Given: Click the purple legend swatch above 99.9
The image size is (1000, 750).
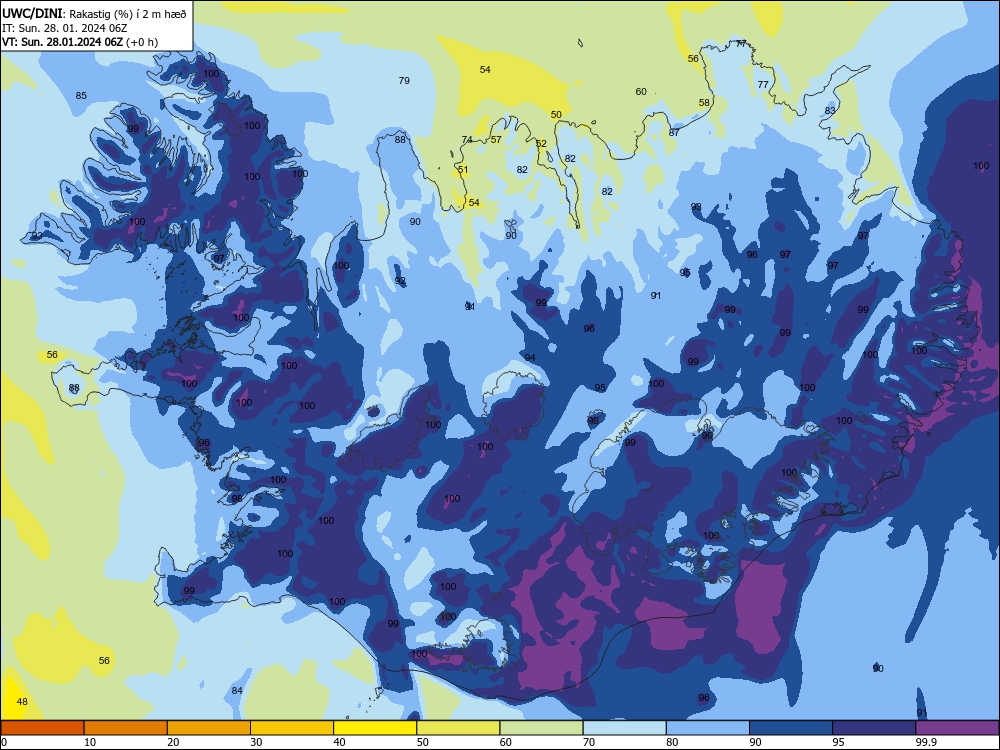Looking at the screenshot, I should (957, 728).
